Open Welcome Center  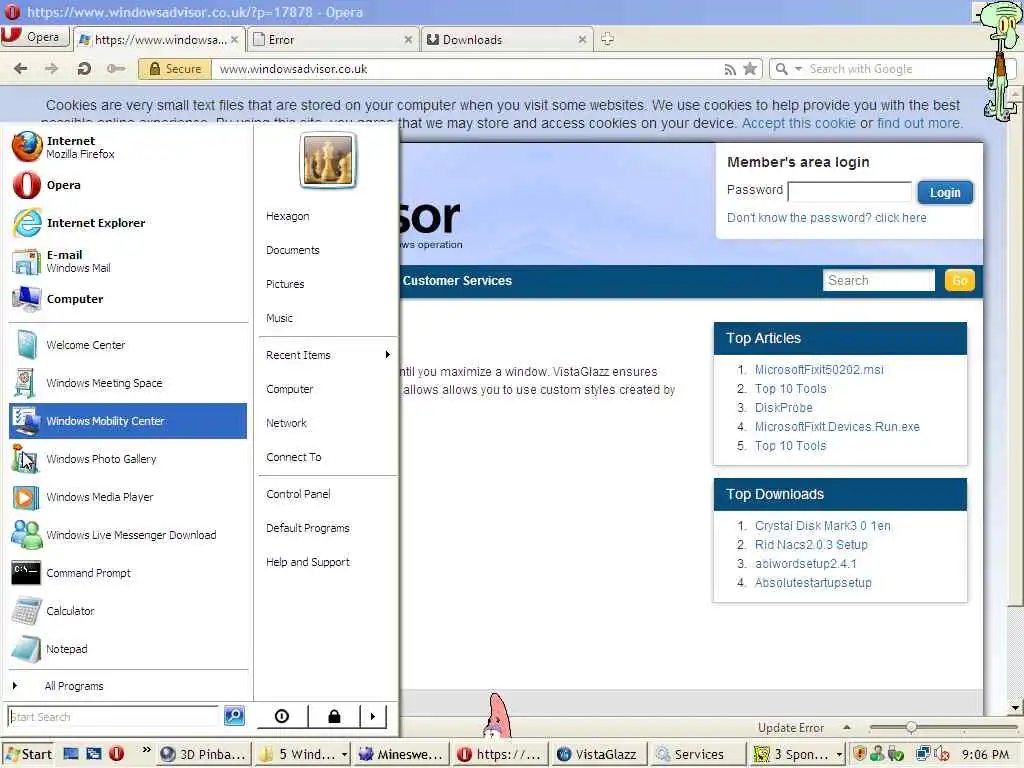[128, 345]
